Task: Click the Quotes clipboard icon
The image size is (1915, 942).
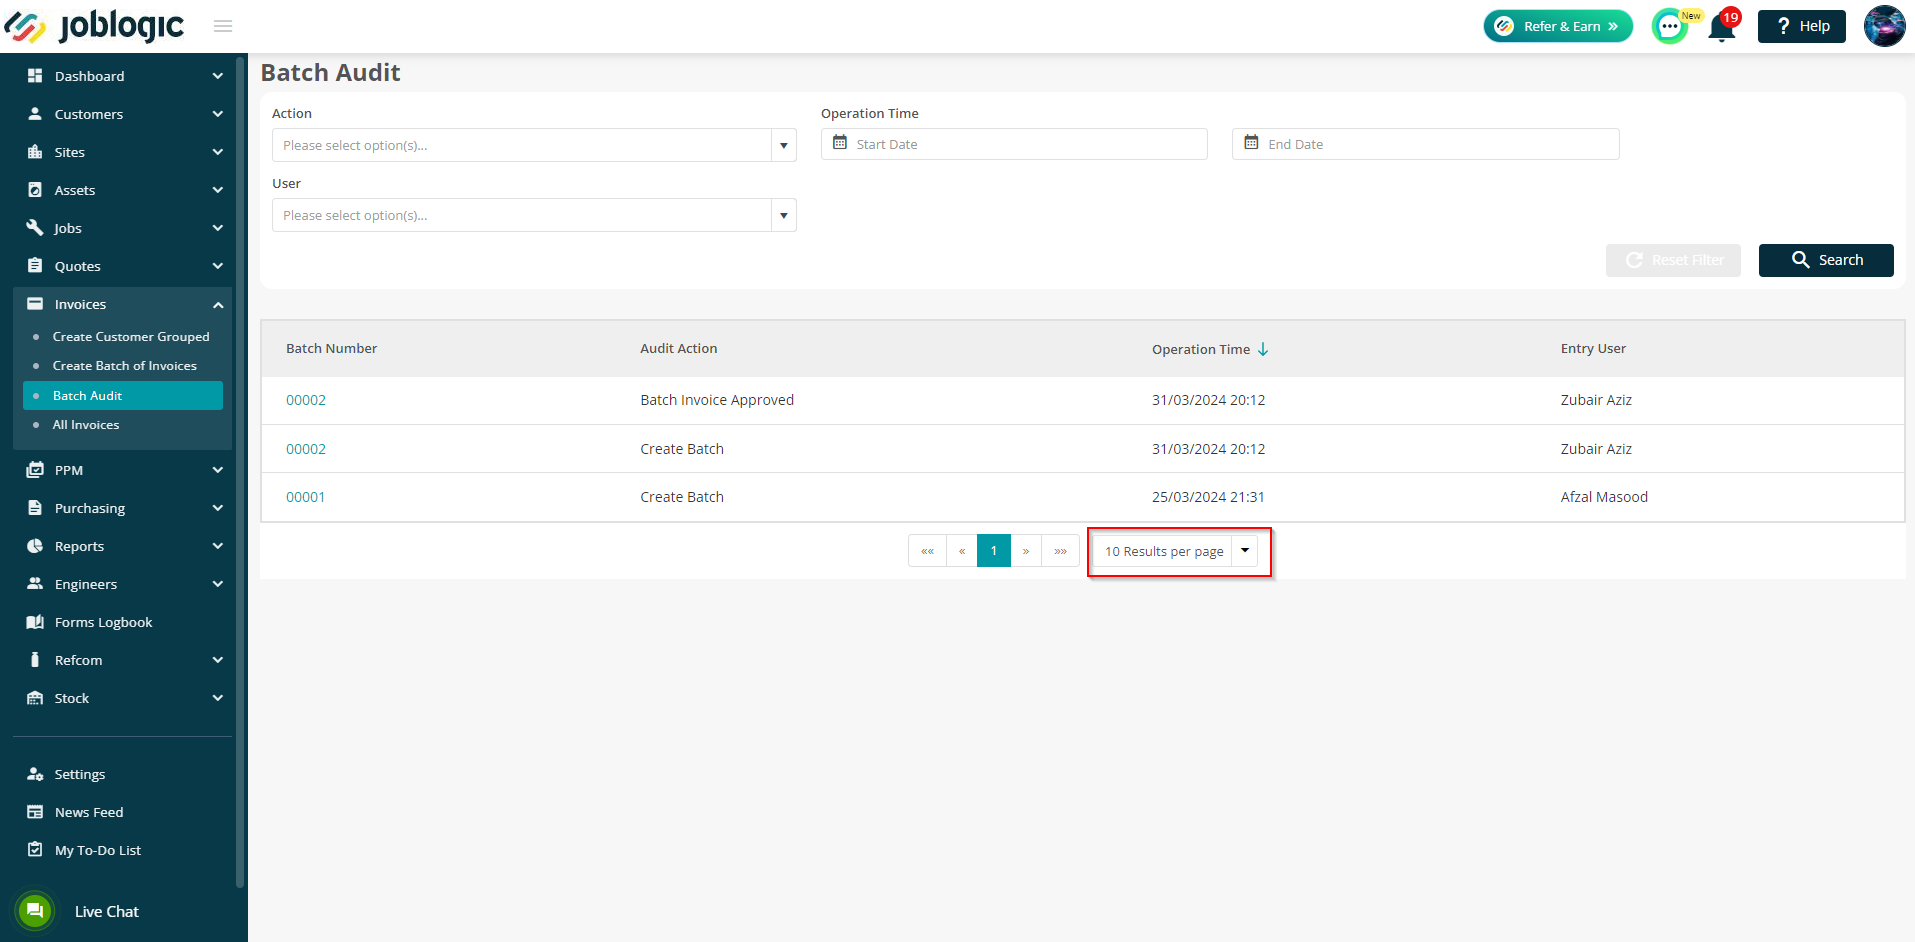Action: click(35, 266)
